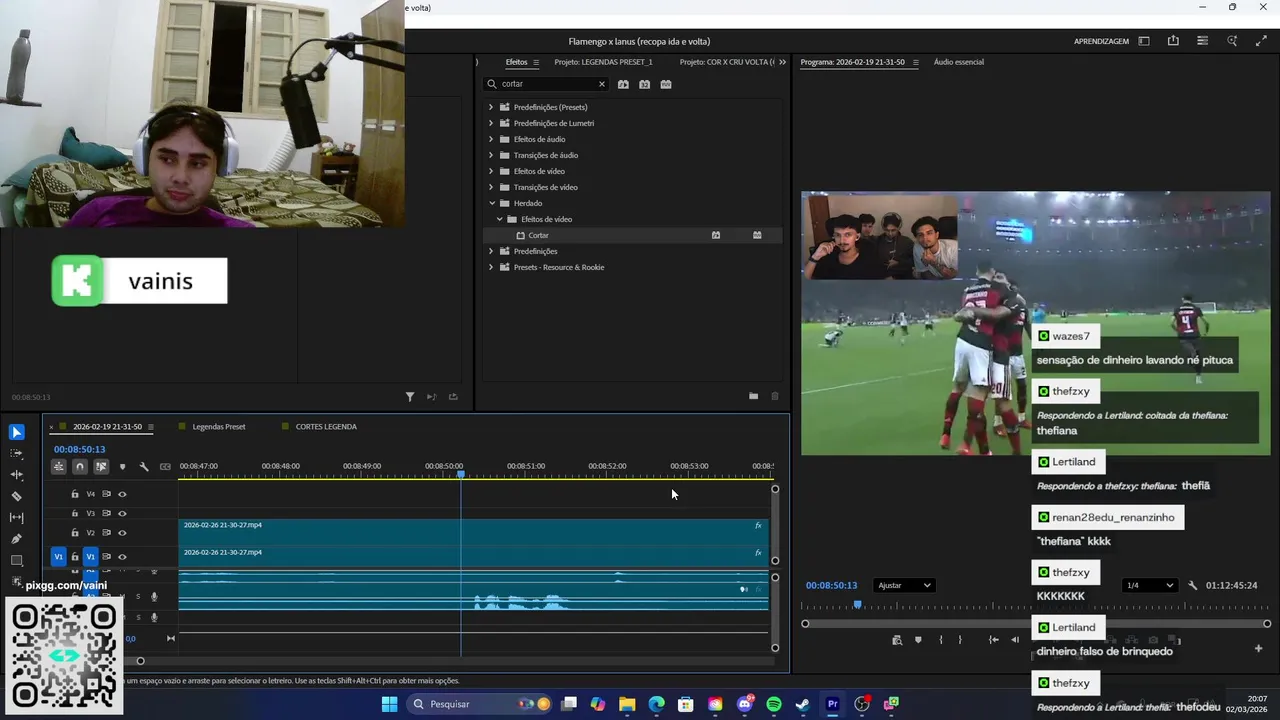The height and width of the screenshot is (720, 1280).
Task: Expand Transições de áudio folder
Action: click(x=491, y=155)
